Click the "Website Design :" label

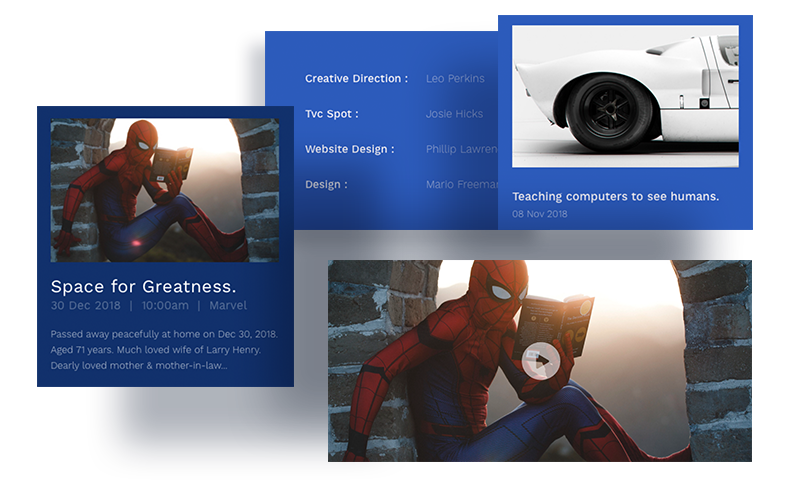[349, 149]
